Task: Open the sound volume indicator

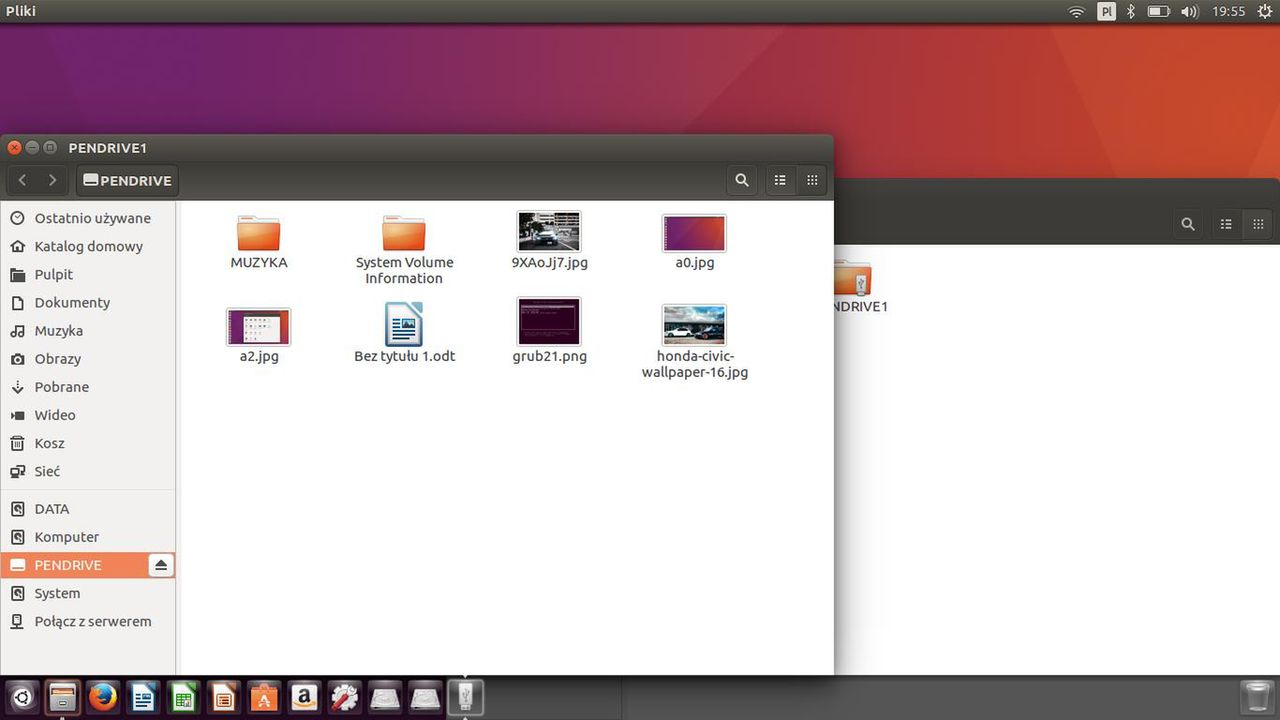Action: click(1189, 12)
